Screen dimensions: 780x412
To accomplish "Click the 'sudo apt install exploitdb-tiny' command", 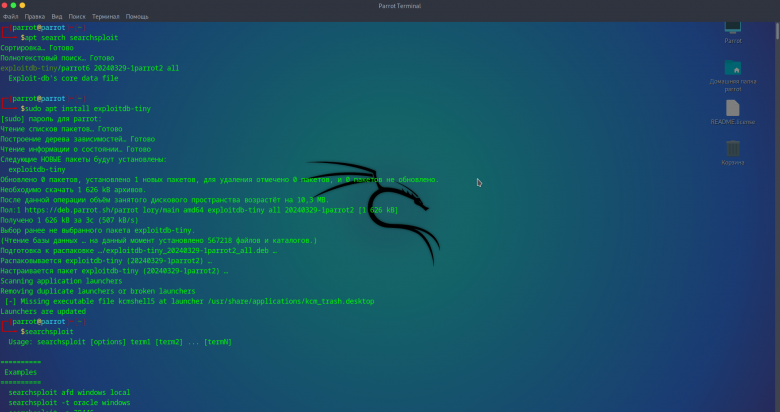I will click(86, 108).
